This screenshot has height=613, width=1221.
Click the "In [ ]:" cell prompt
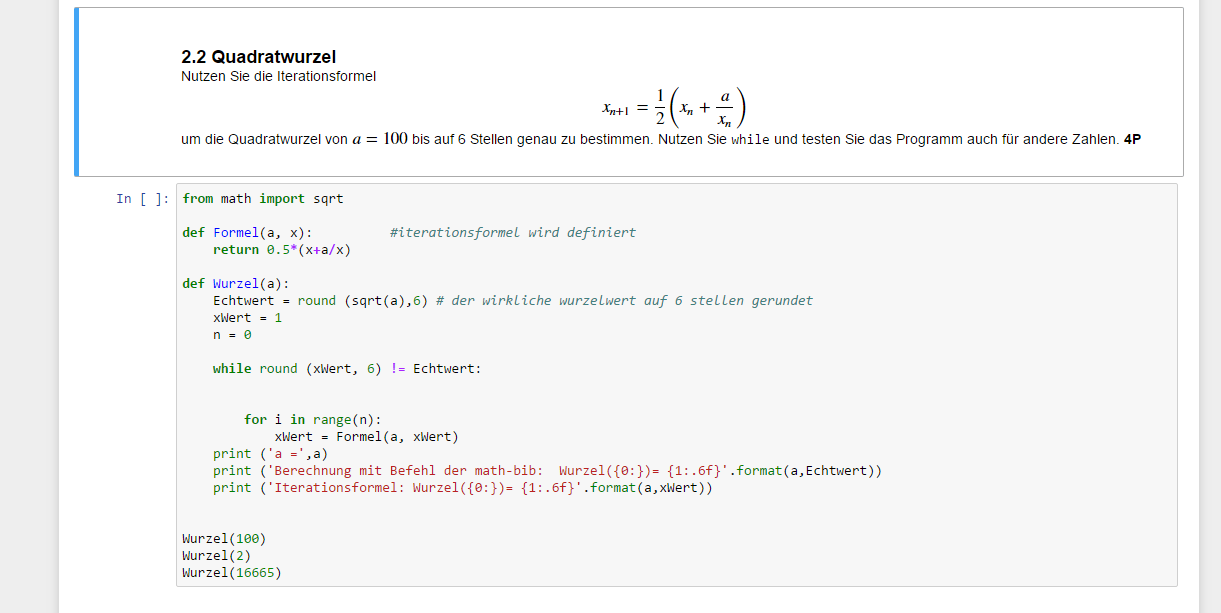(142, 199)
